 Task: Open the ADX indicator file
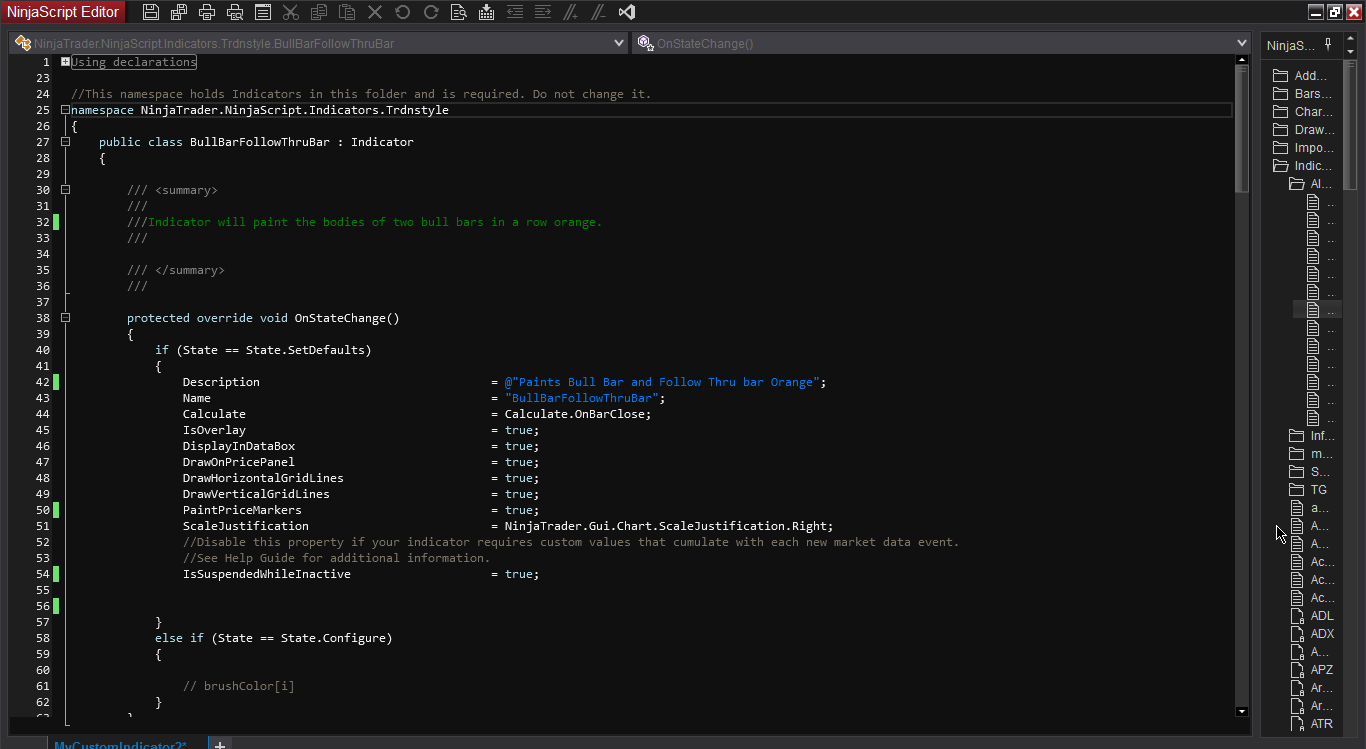(x=1322, y=634)
